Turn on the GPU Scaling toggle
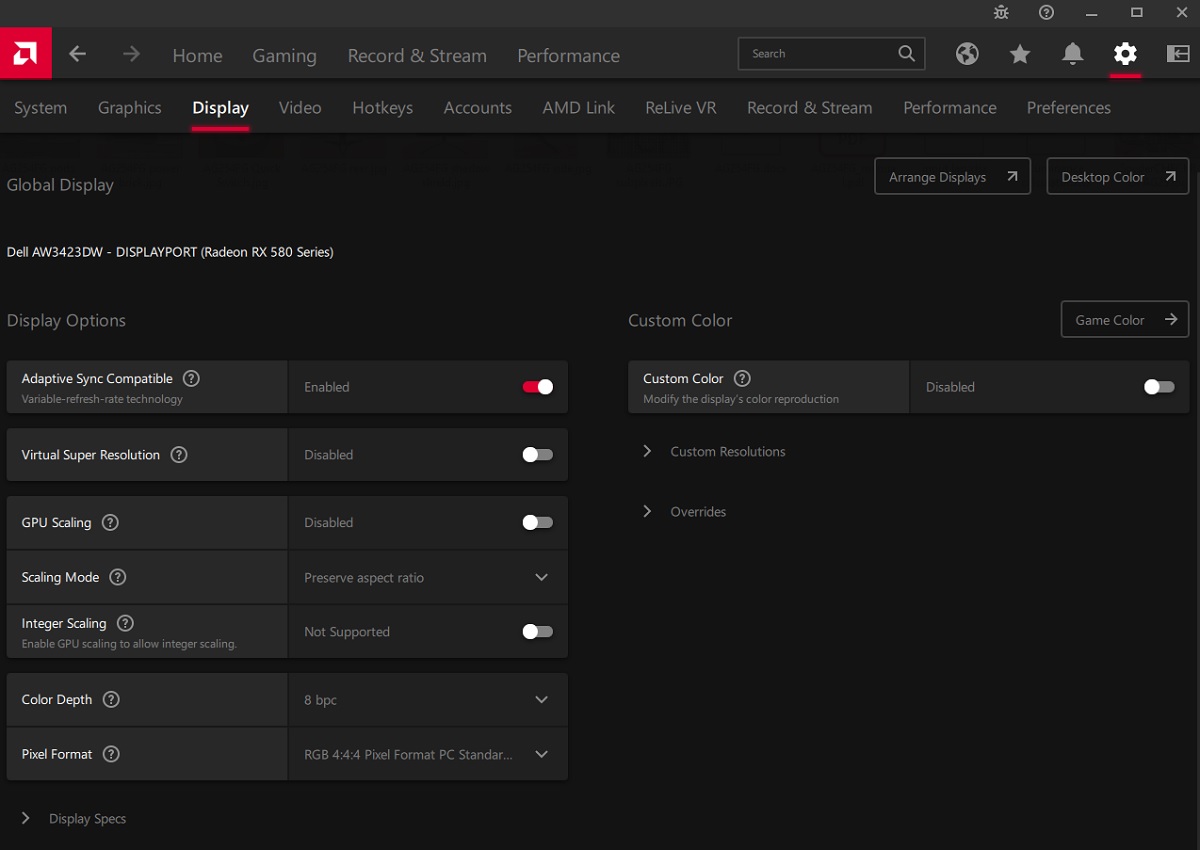 [537, 523]
